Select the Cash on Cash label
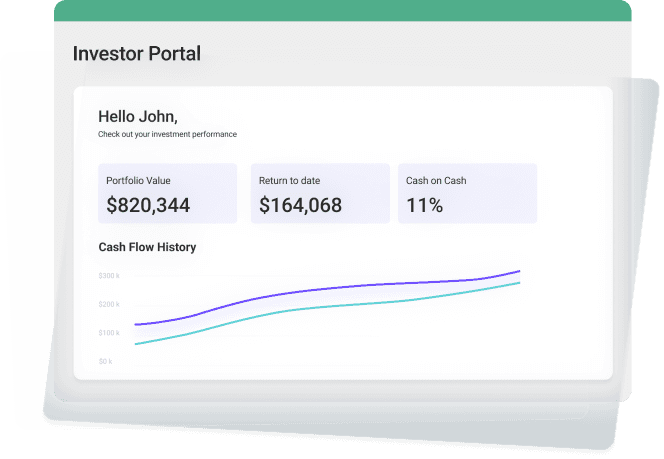Image resolution: width=664 pixels, height=459 pixels. point(436,181)
